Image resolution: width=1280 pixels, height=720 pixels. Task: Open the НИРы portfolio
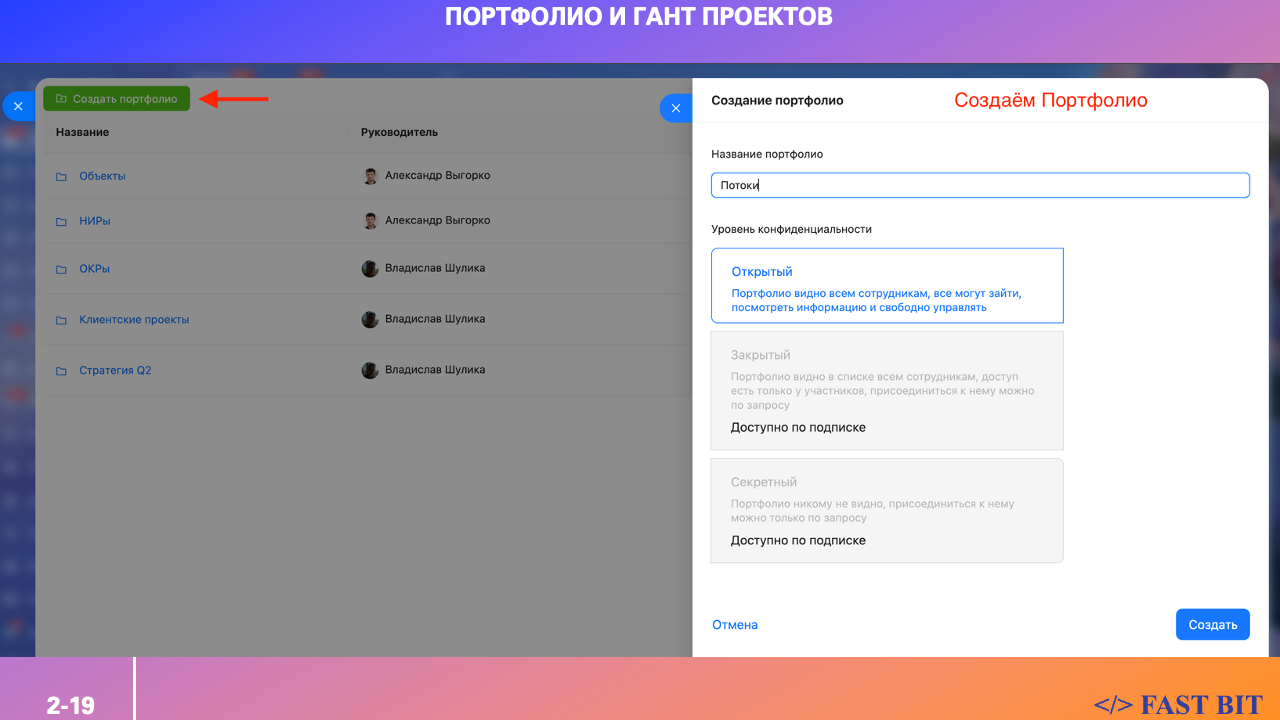(x=95, y=220)
